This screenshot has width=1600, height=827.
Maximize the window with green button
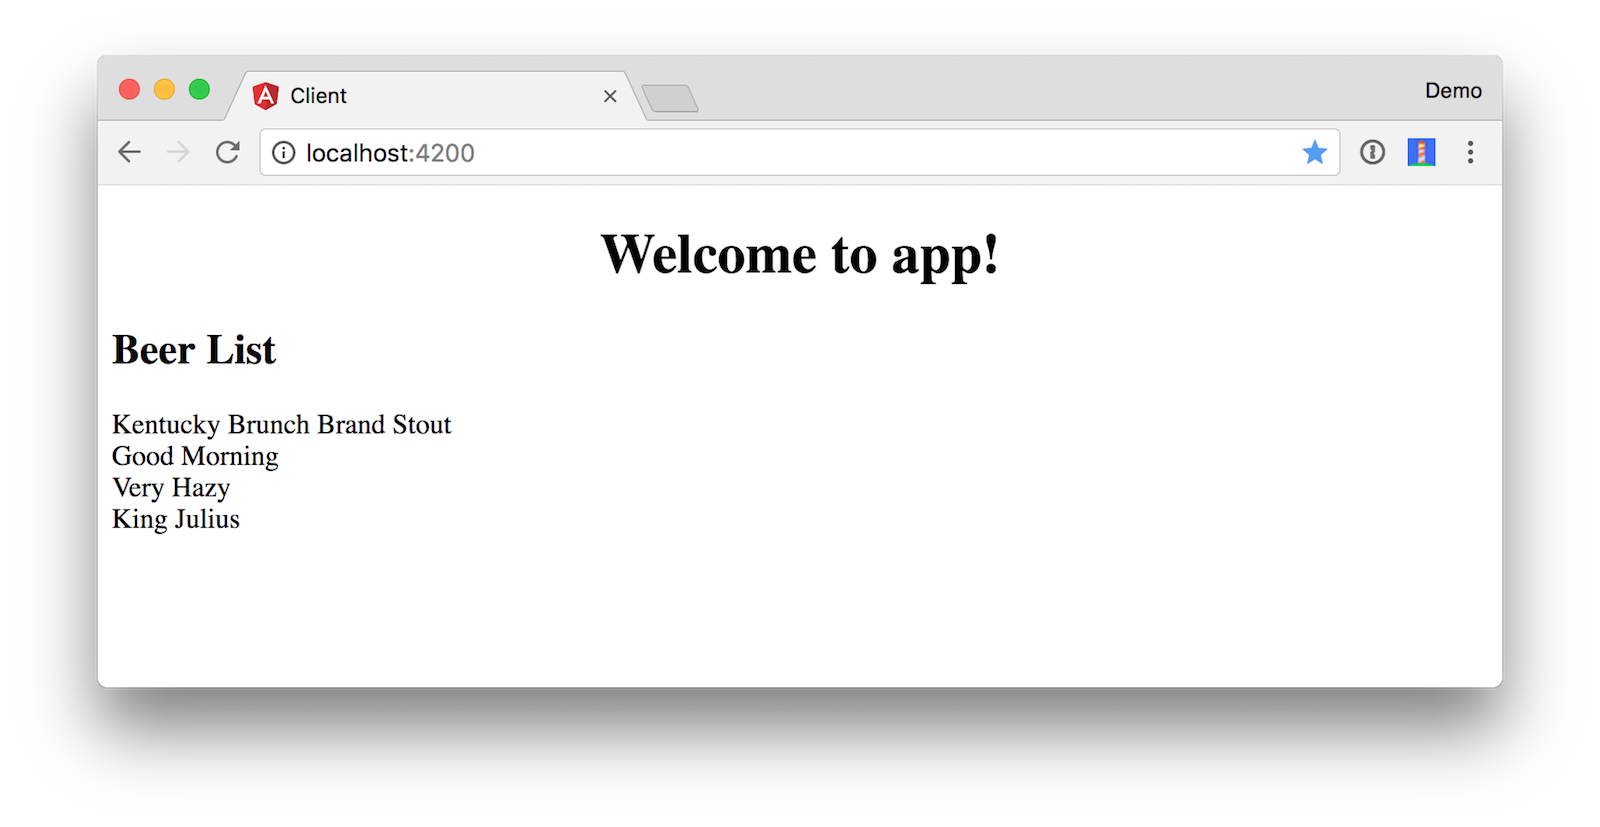pyautogui.click(x=199, y=90)
